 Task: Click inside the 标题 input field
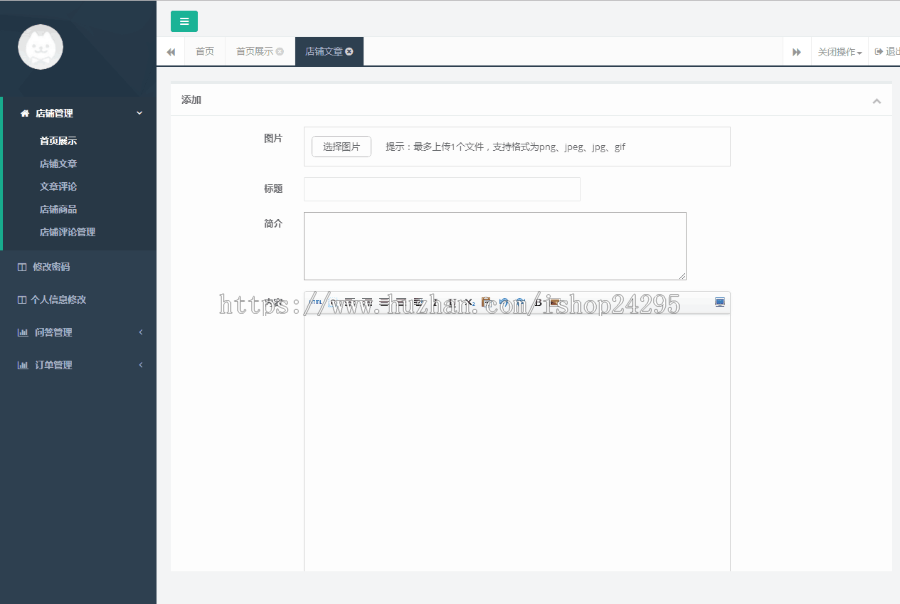440,189
